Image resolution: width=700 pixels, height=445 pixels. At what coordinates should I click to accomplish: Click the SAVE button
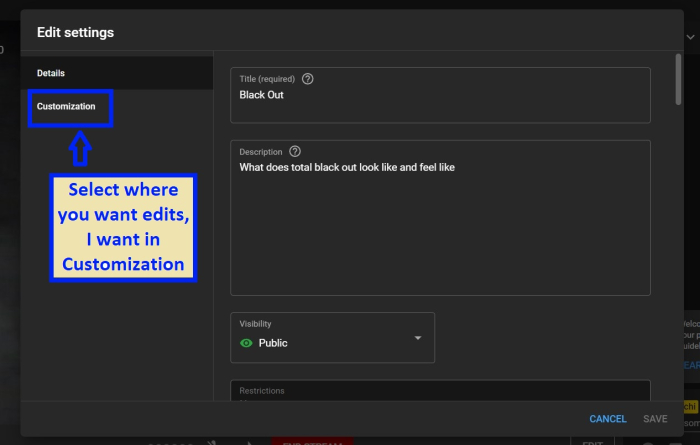point(655,419)
